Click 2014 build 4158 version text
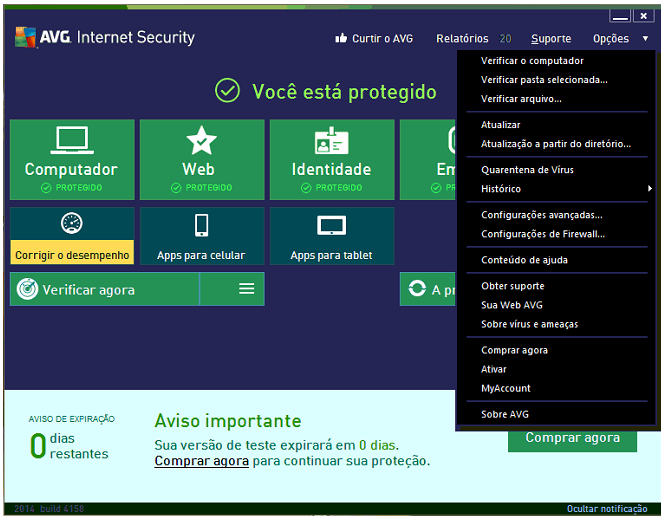 point(49,509)
